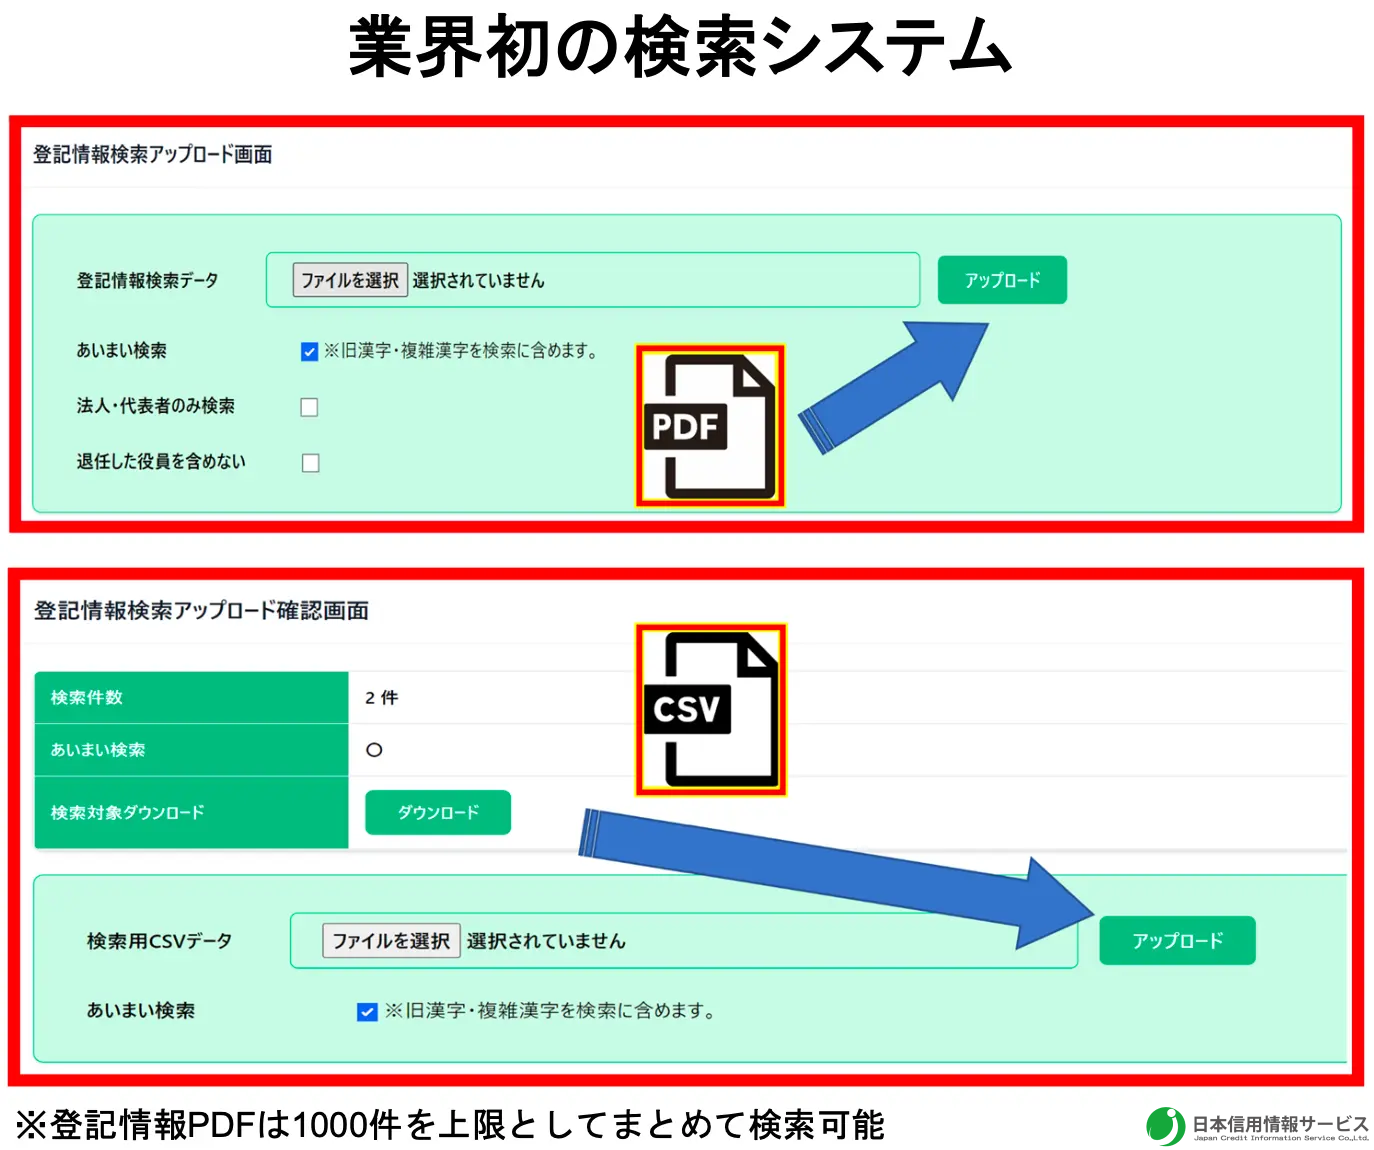
Task: Click the green Japan Credit Information Service logo
Action: click(1165, 1126)
